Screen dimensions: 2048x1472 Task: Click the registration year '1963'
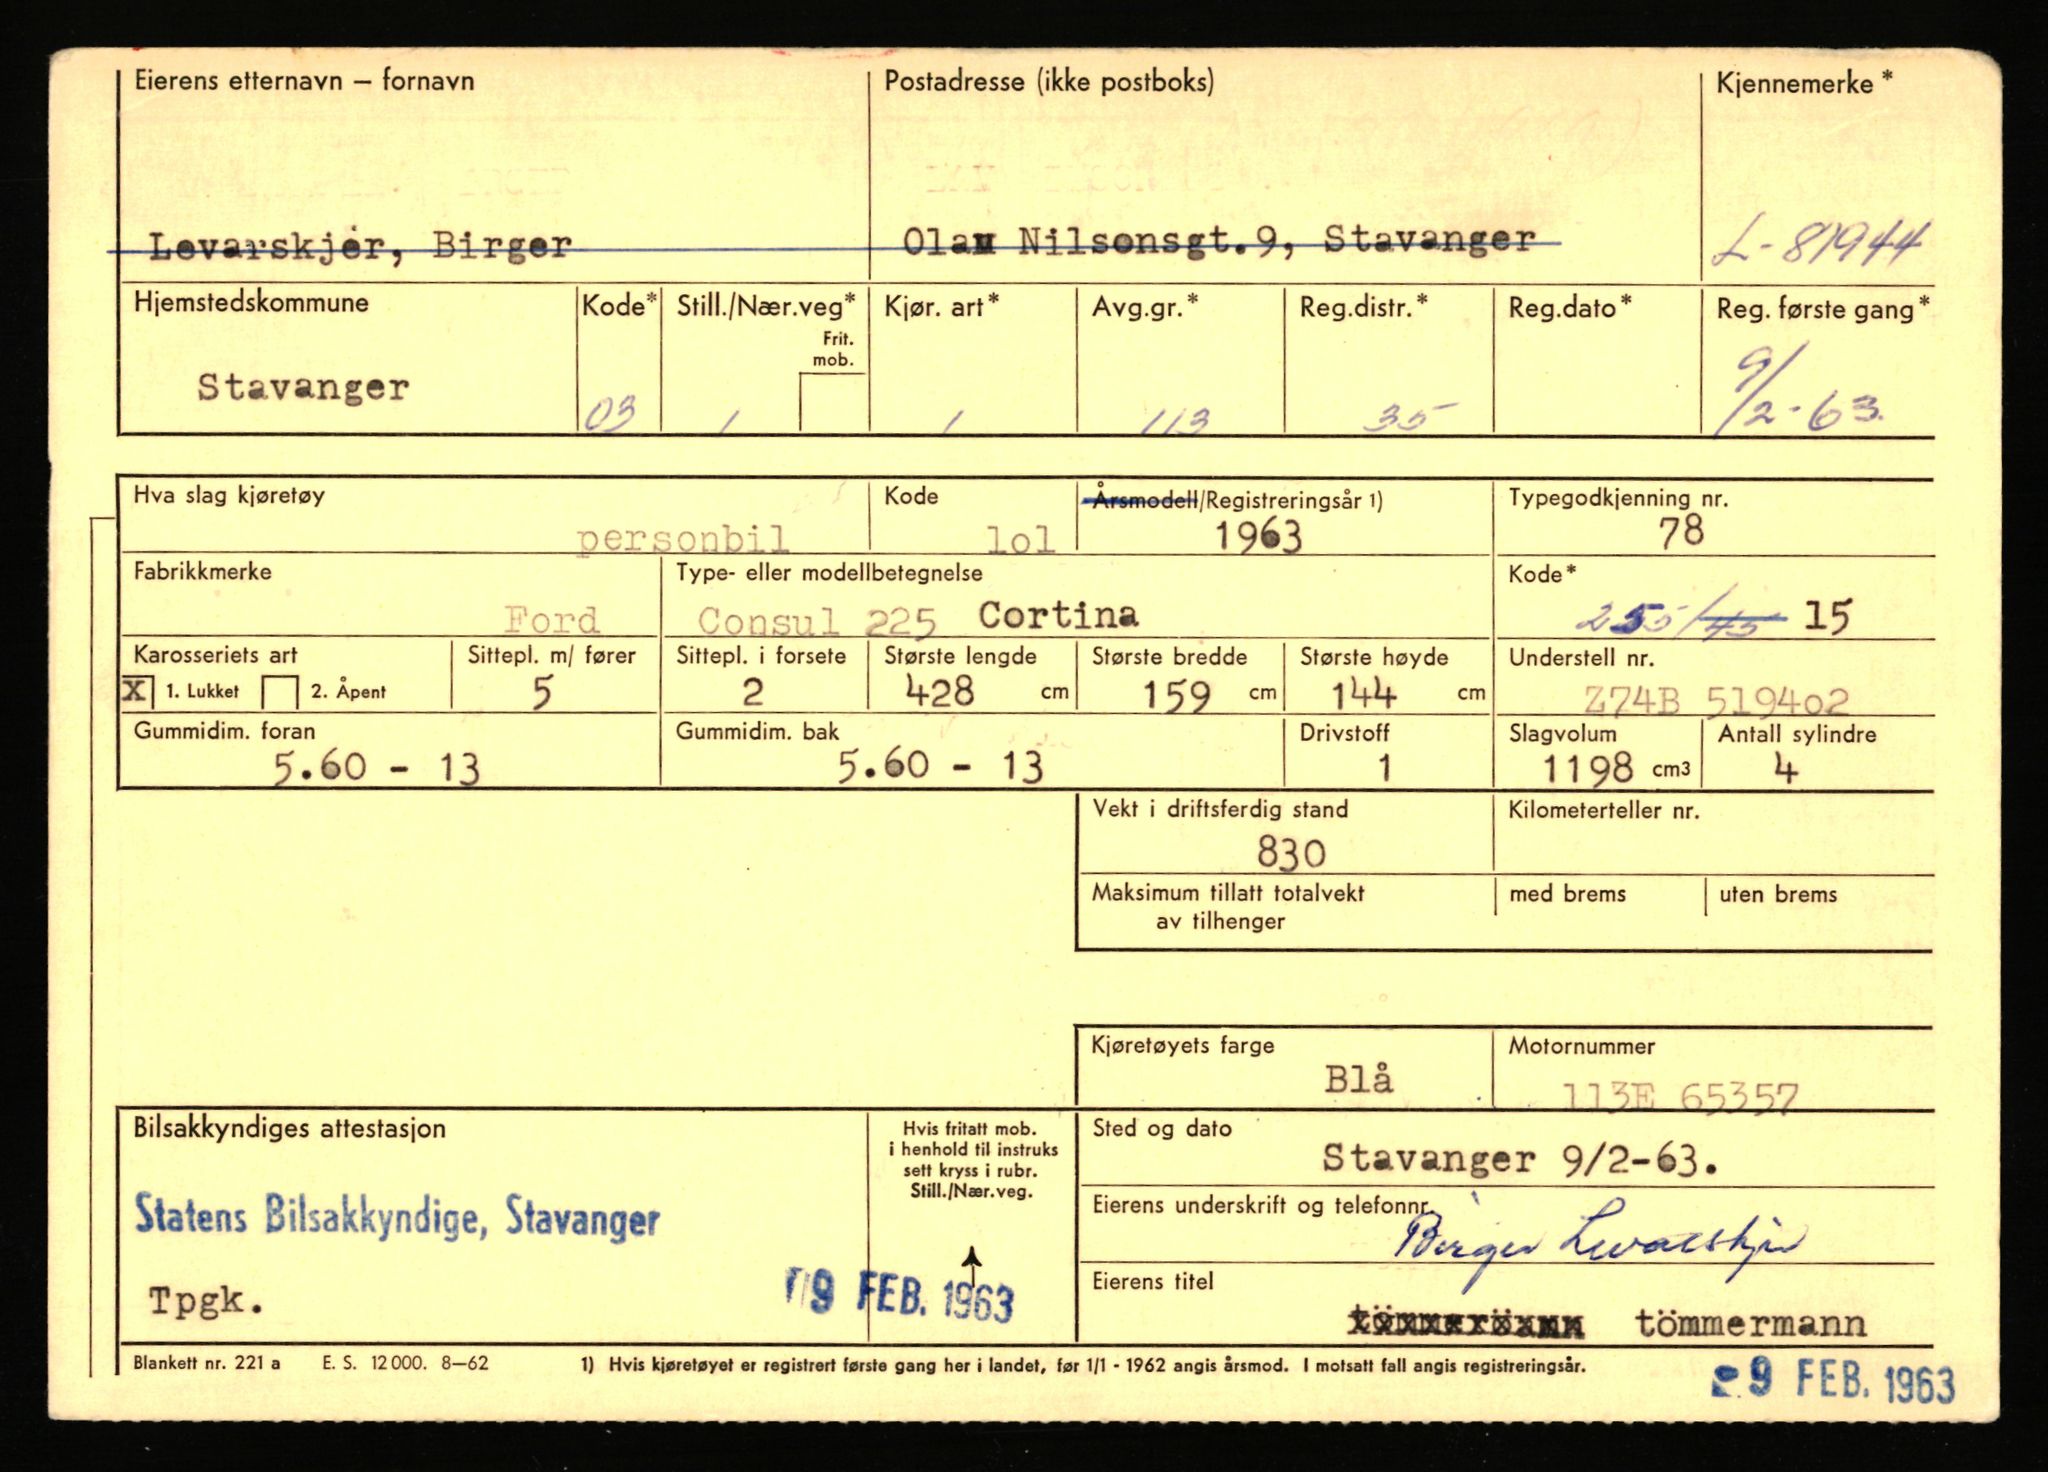point(1258,537)
